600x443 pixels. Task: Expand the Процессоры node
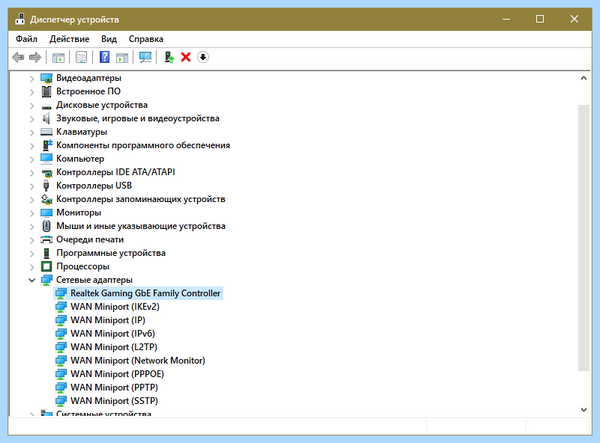point(32,267)
